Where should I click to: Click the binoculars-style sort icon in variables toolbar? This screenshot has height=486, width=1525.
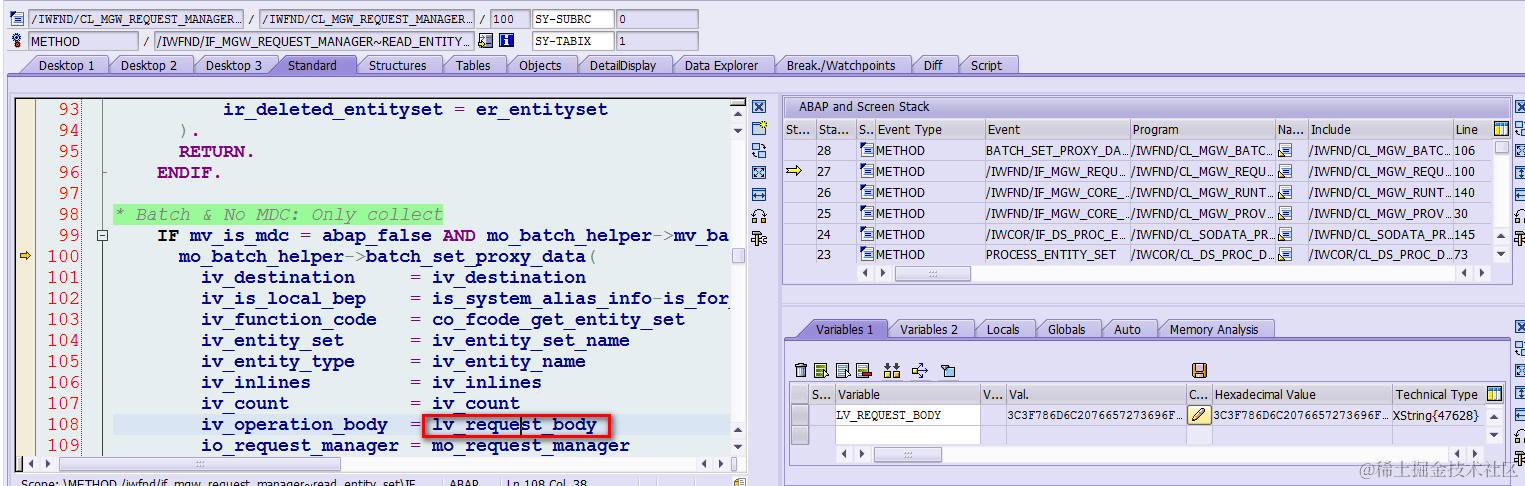point(892,371)
